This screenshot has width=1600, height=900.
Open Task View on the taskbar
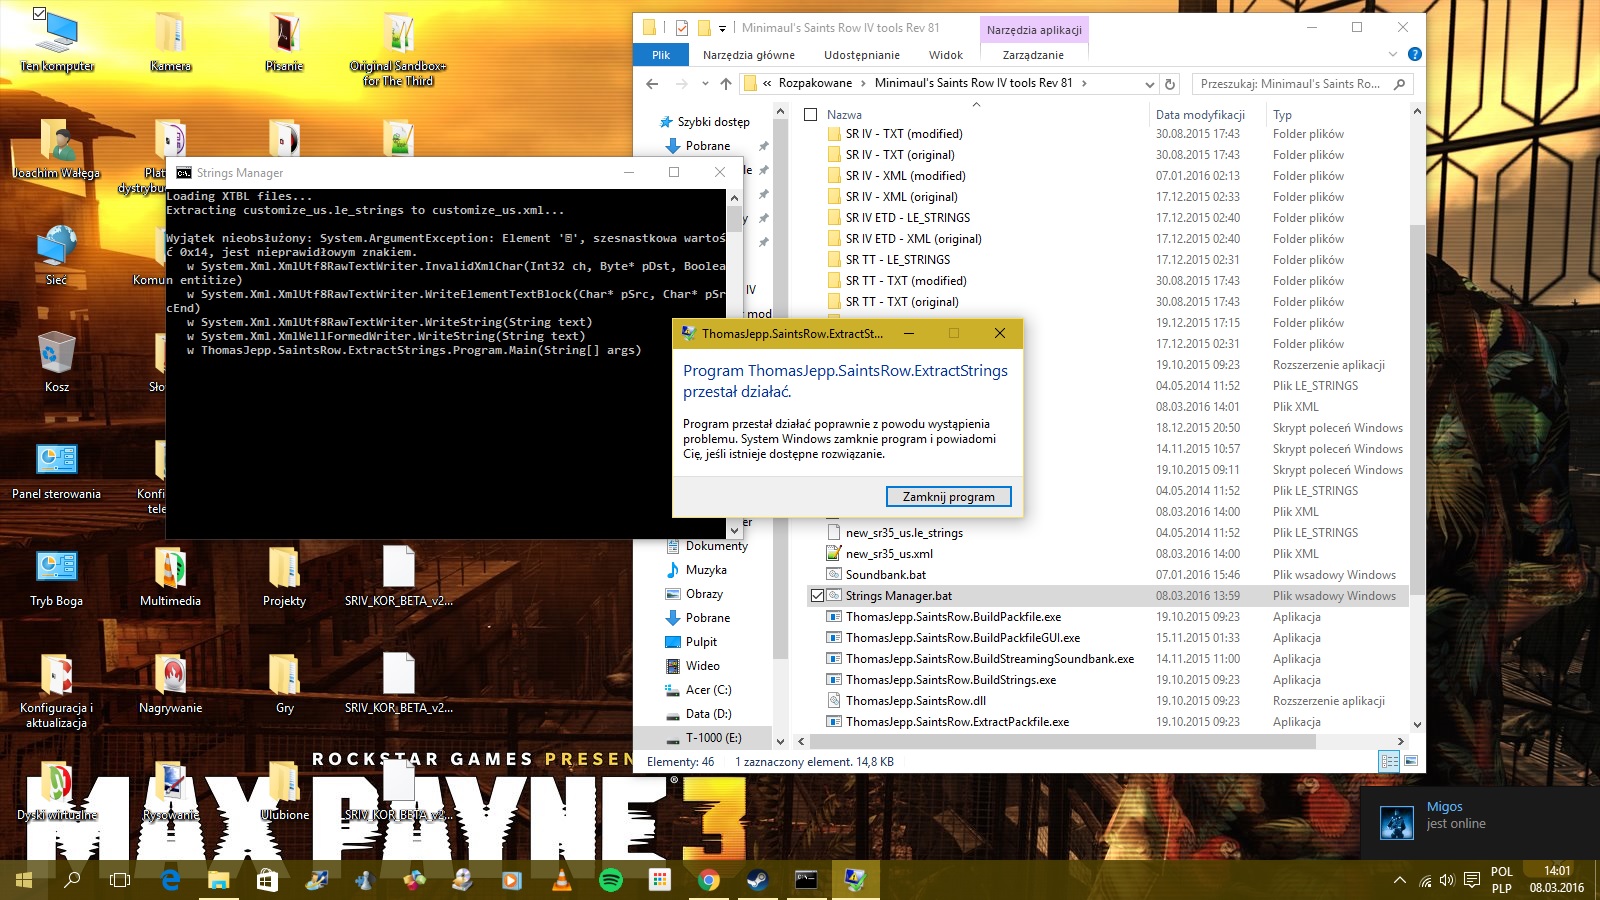120,880
